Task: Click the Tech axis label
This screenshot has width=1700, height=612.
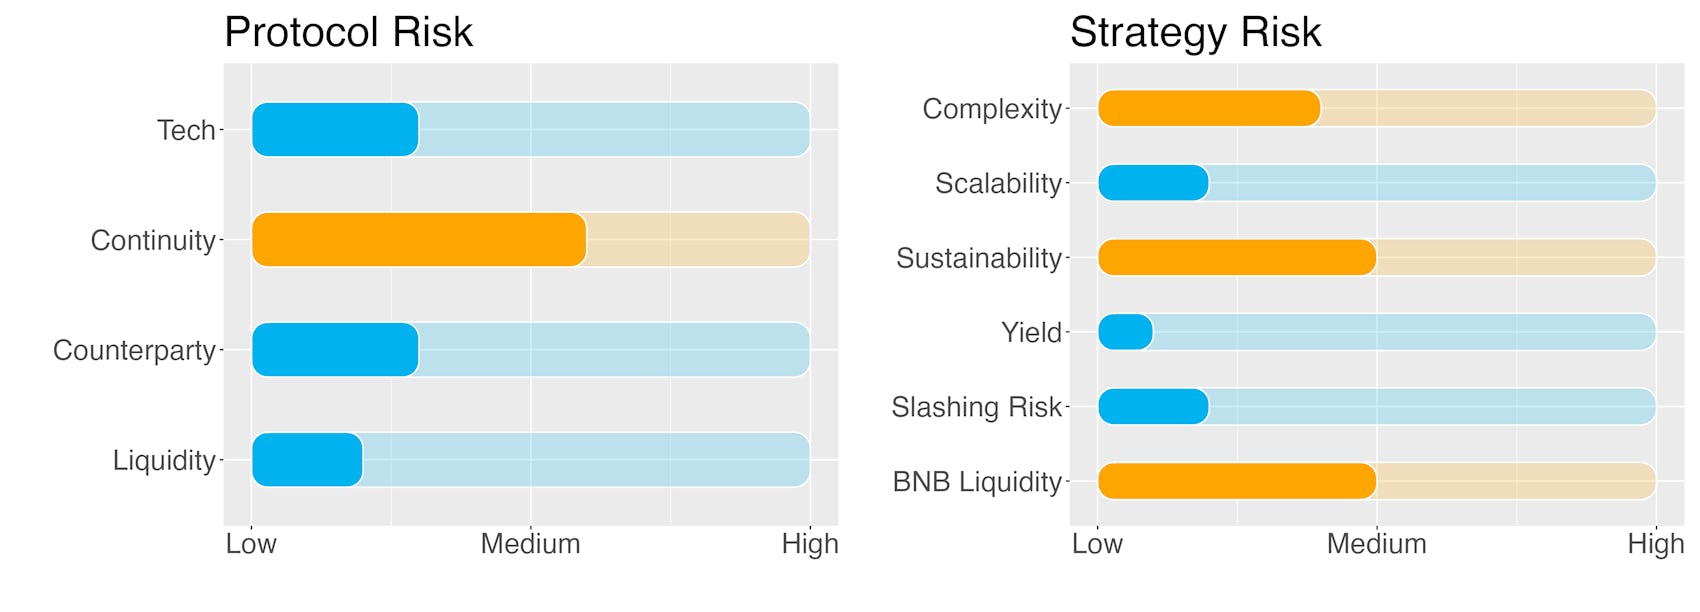Action: click(186, 130)
